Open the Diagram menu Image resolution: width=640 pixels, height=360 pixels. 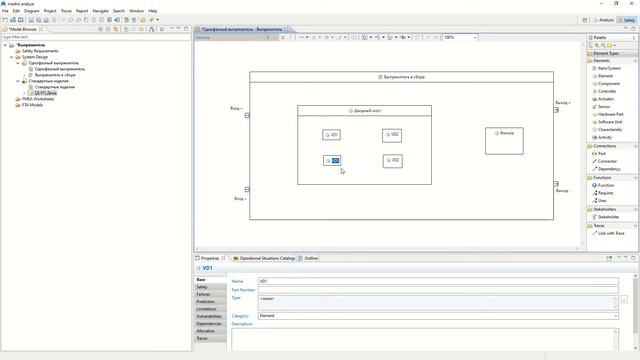pos(31,11)
